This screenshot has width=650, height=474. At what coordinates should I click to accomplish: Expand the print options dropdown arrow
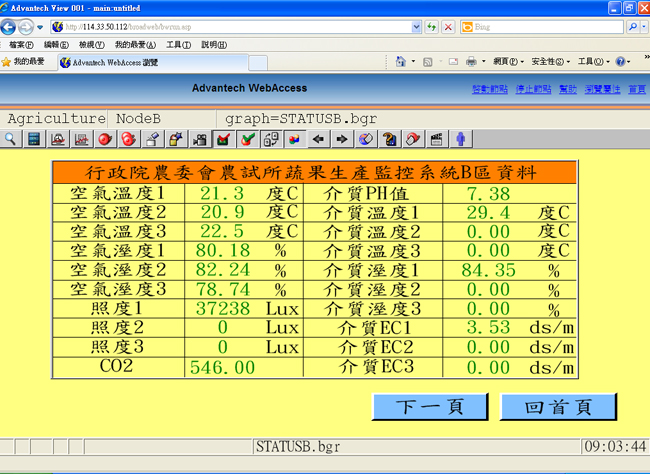coord(484,62)
